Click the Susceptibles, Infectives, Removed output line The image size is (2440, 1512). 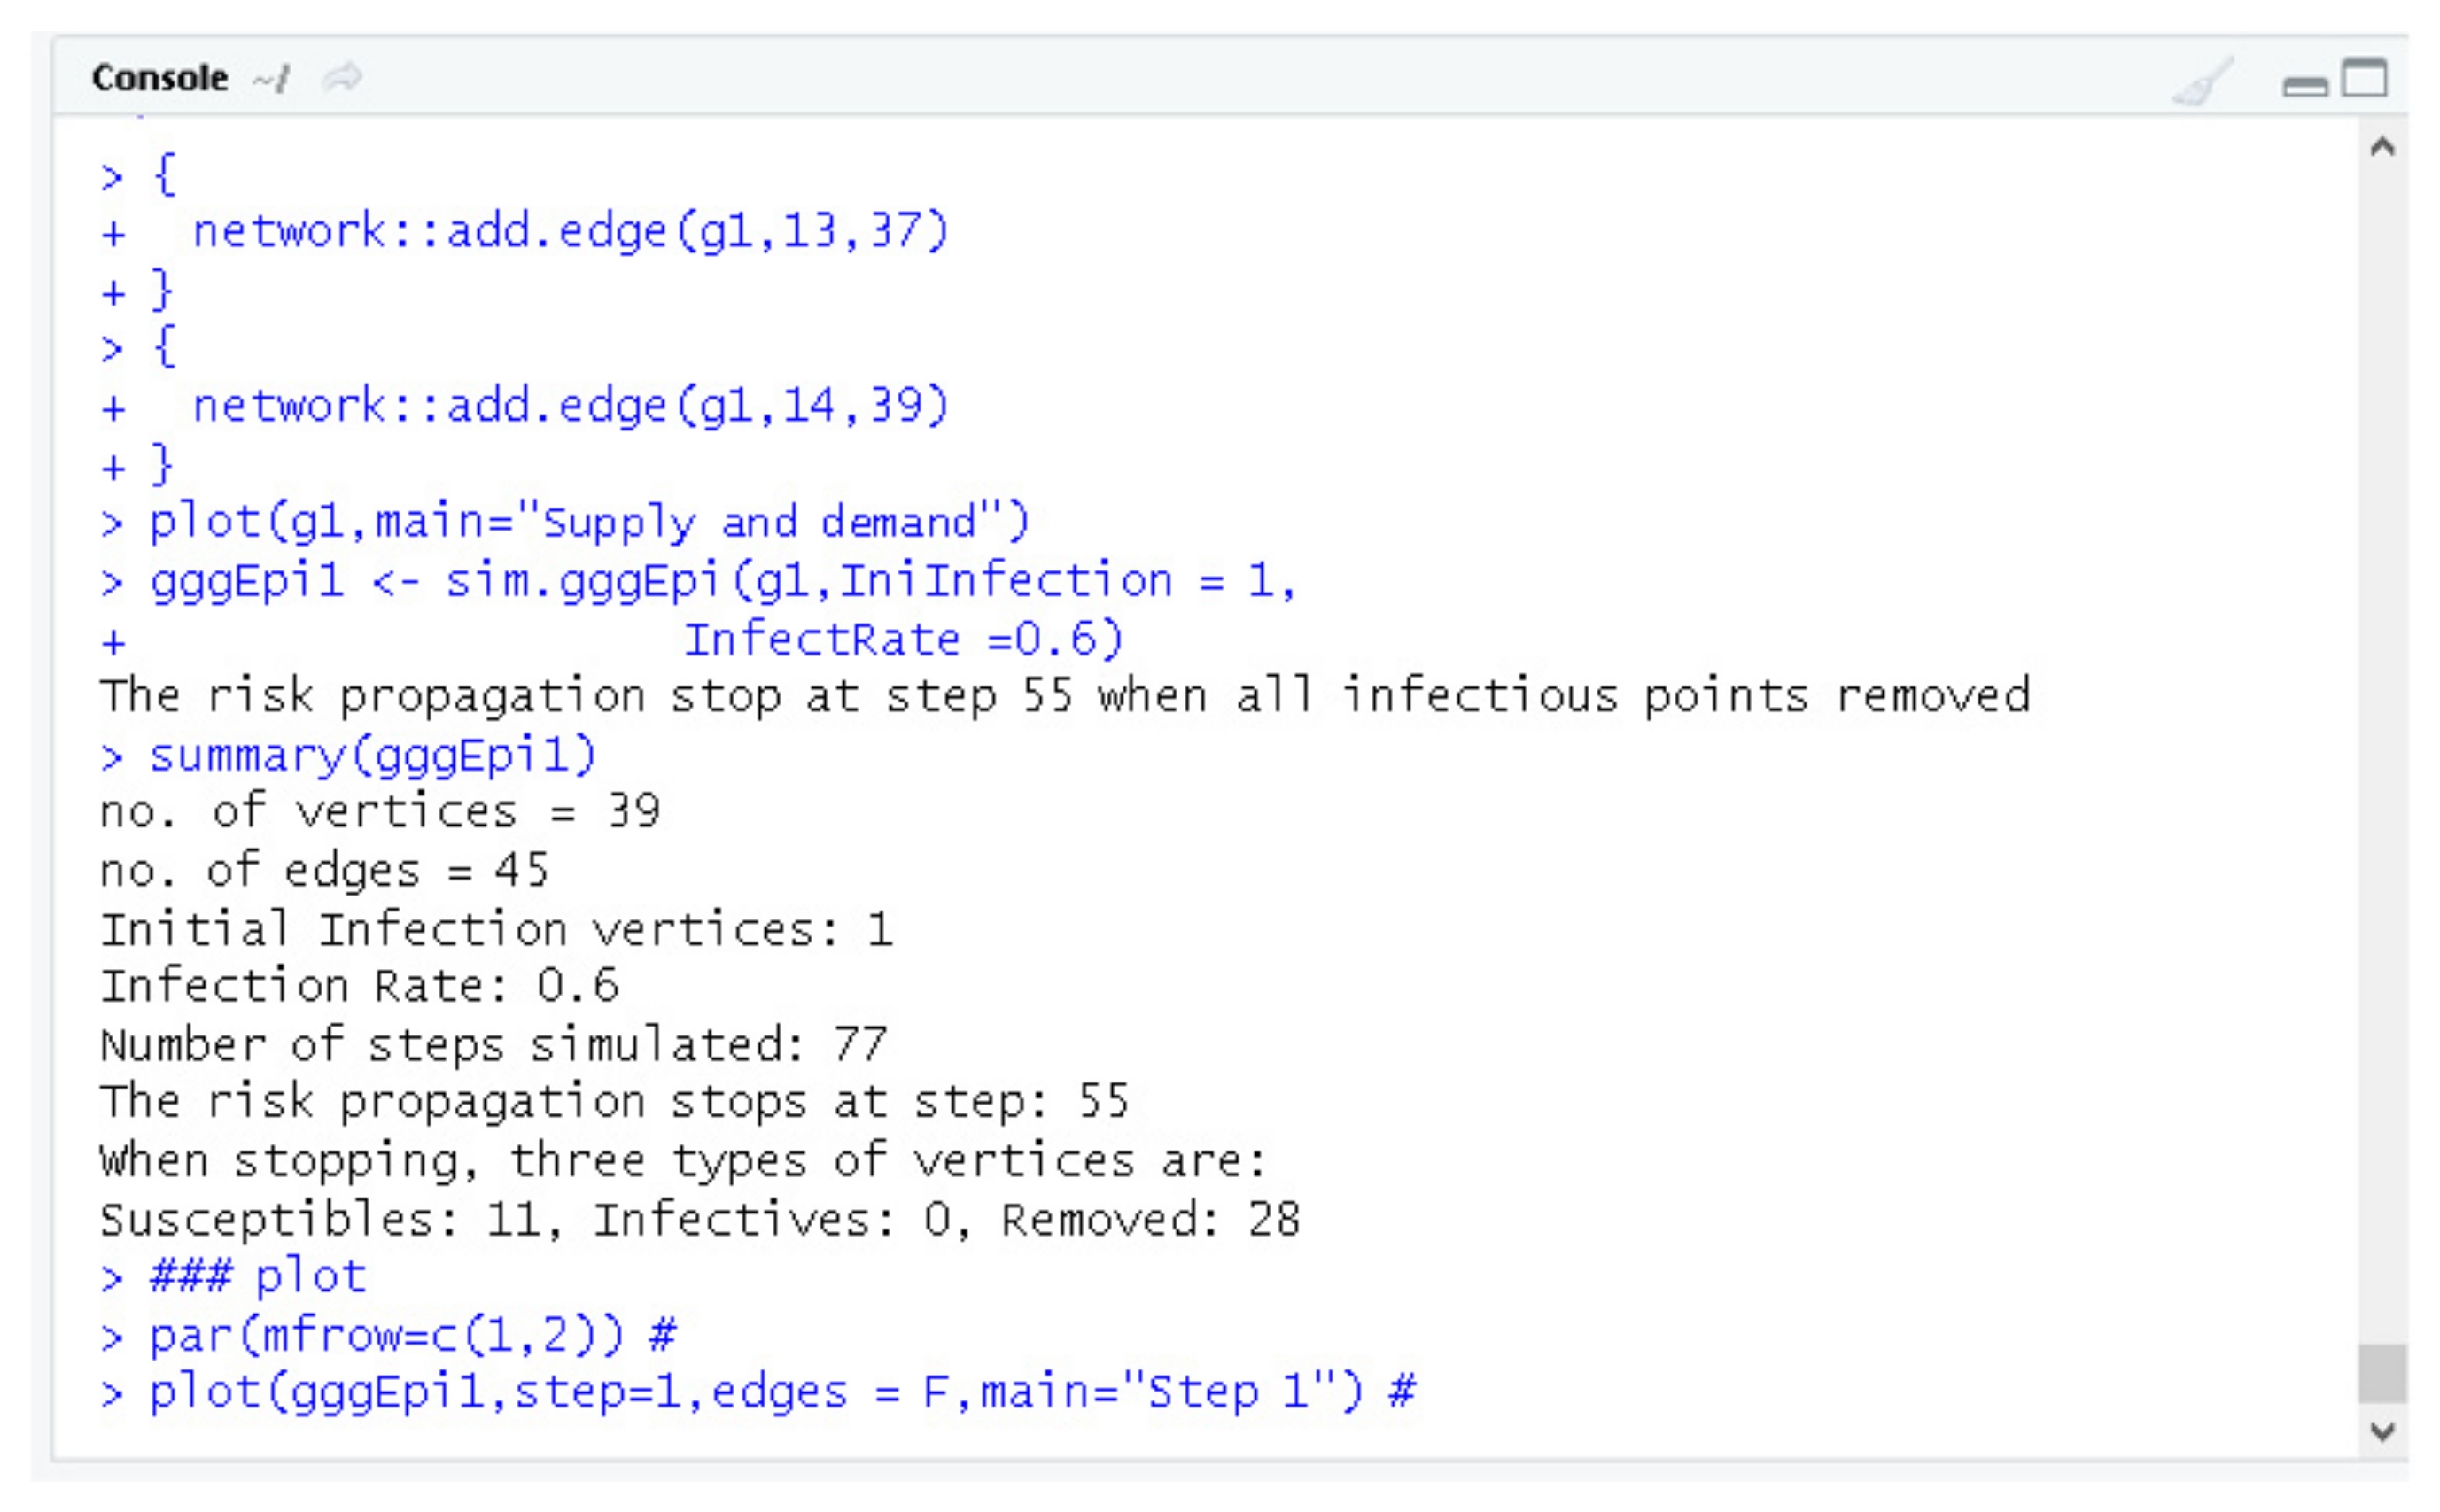pos(699,1220)
